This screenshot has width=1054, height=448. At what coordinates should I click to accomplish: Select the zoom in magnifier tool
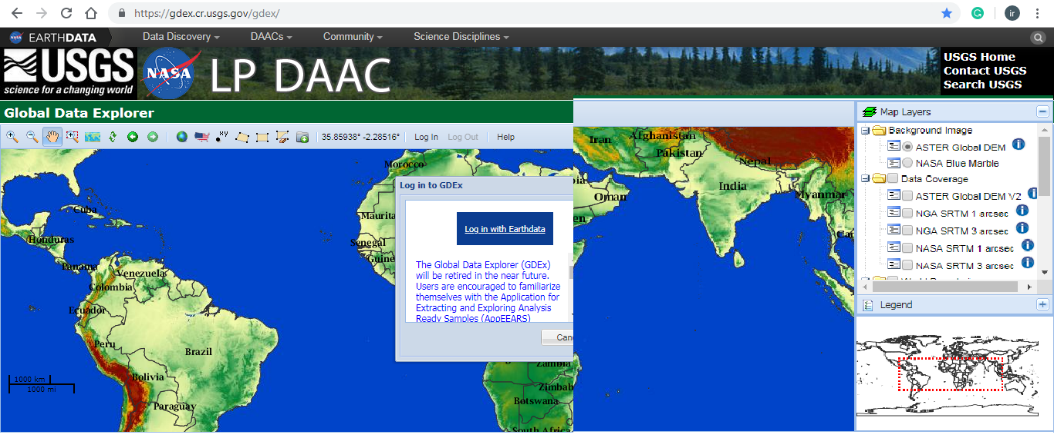click(x=12, y=137)
